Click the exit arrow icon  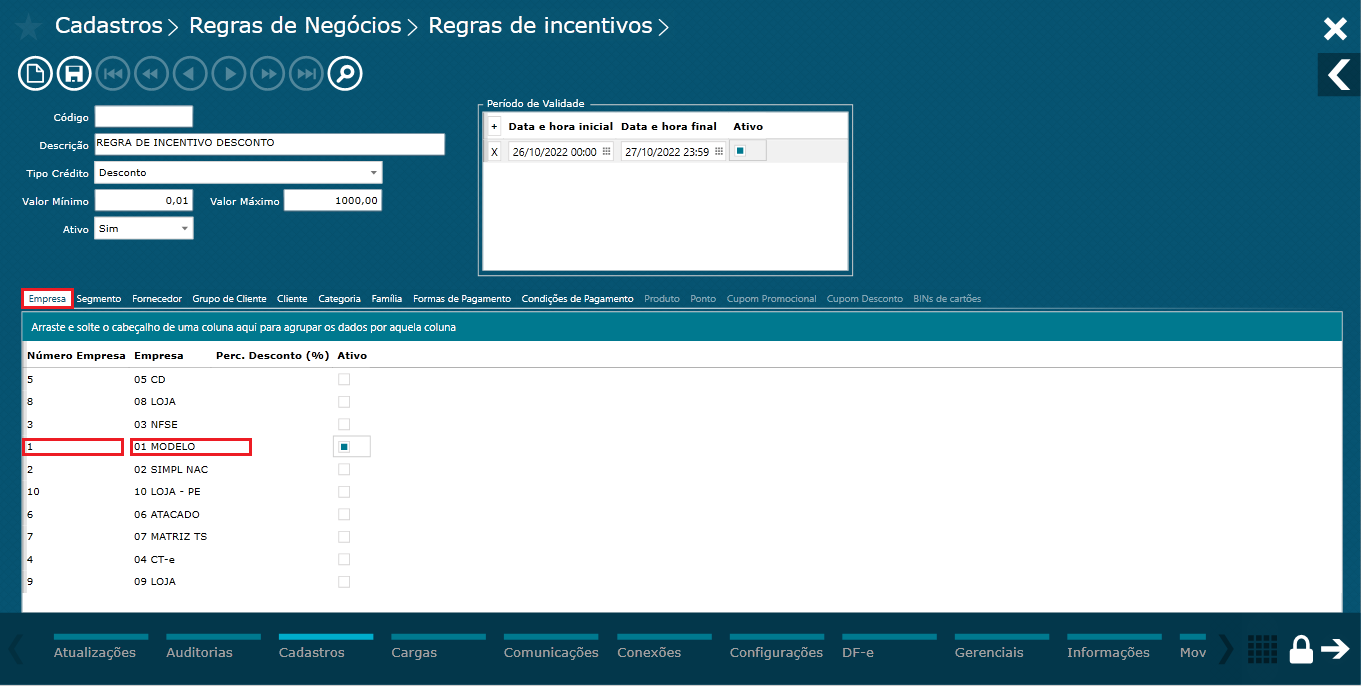pyautogui.click(x=1335, y=649)
